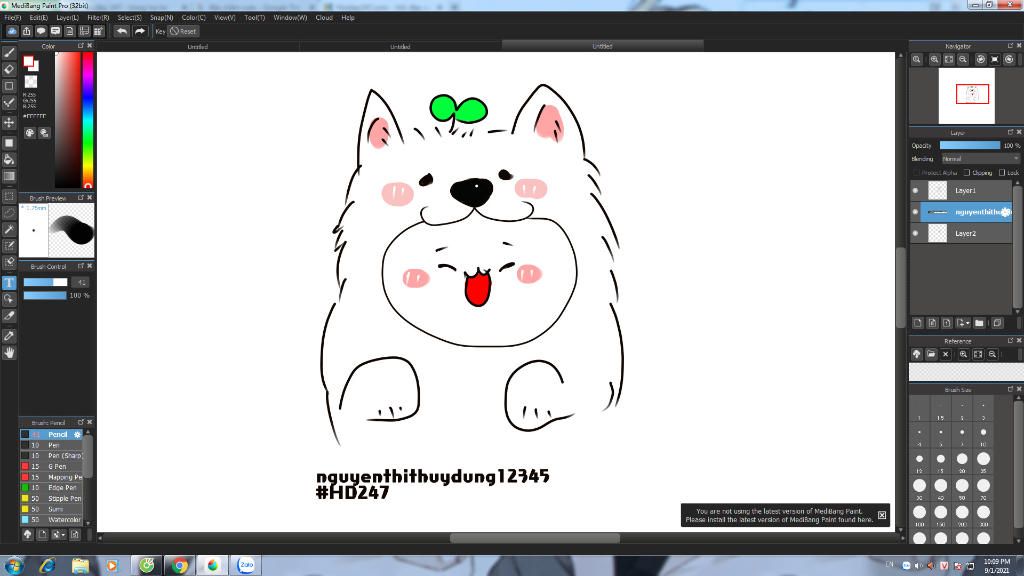1024x576 pixels.
Task: Open reference image with the folder icon
Action: [x=931, y=354]
